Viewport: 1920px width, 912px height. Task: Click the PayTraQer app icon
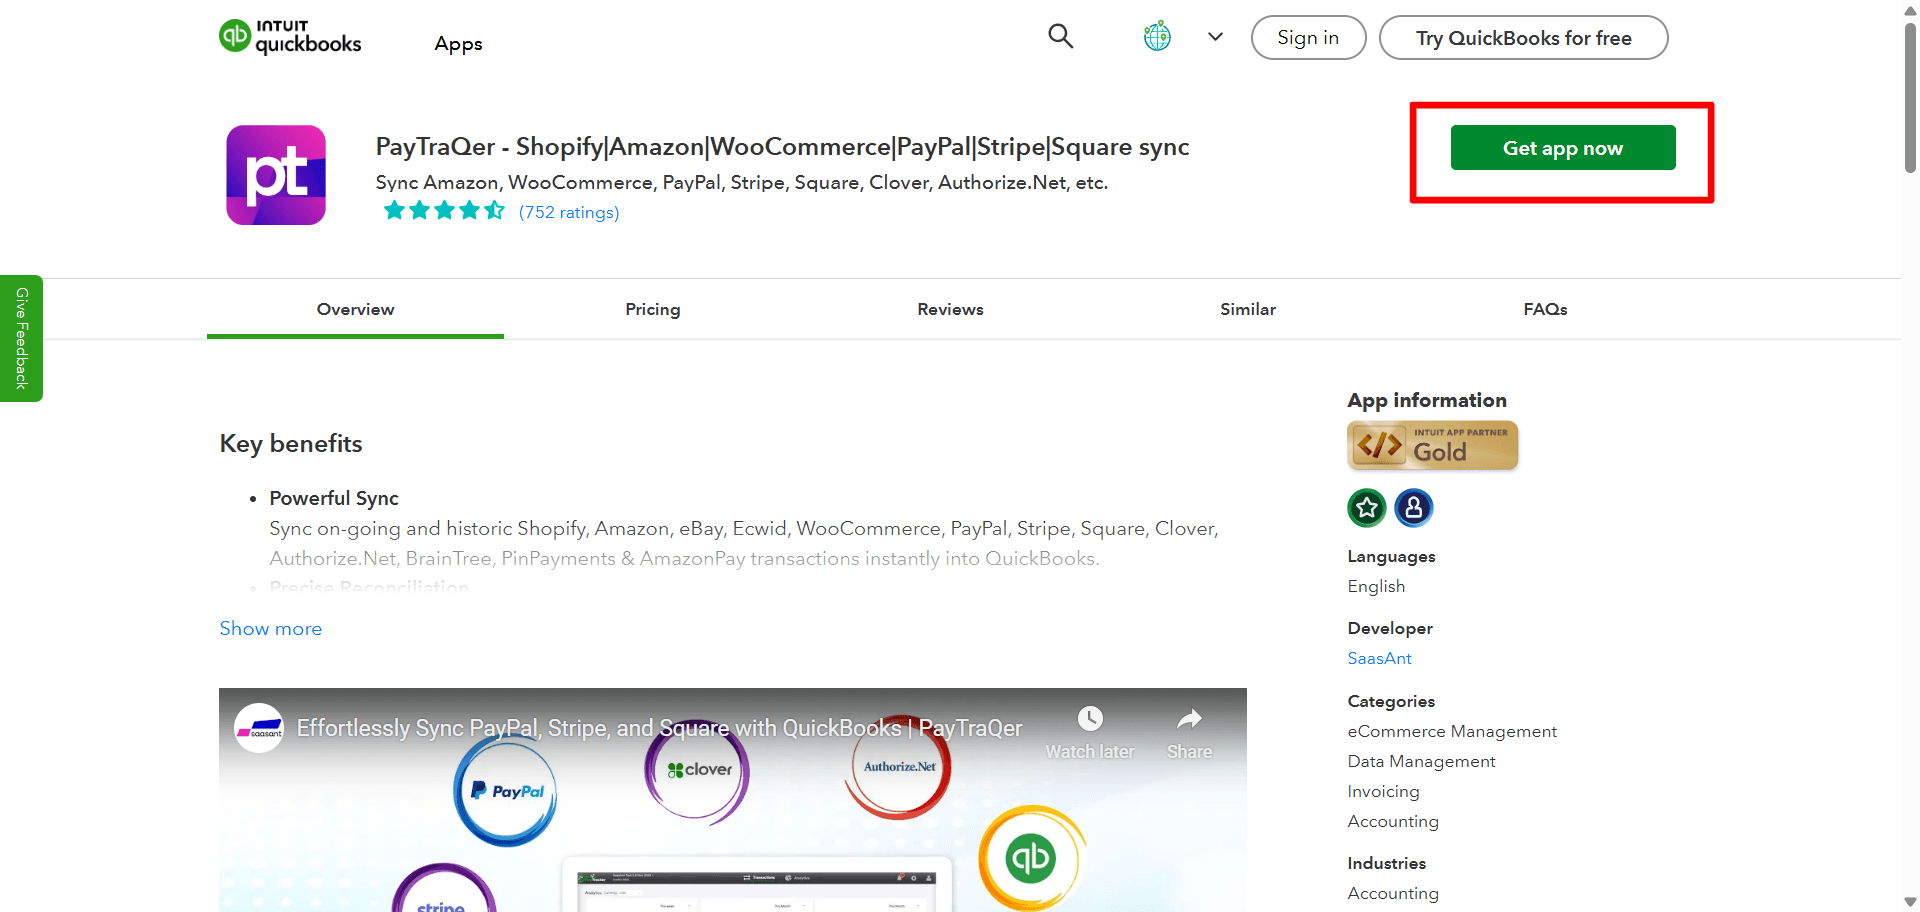[x=276, y=174]
